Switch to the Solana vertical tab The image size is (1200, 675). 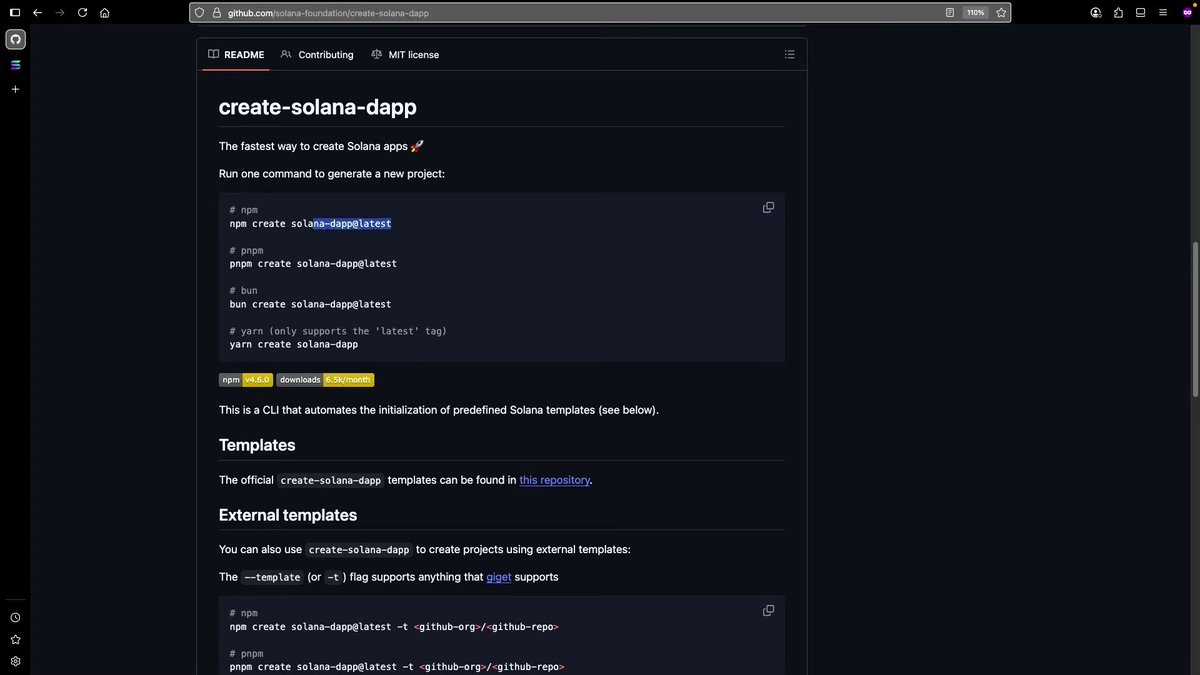click(15, 64)
